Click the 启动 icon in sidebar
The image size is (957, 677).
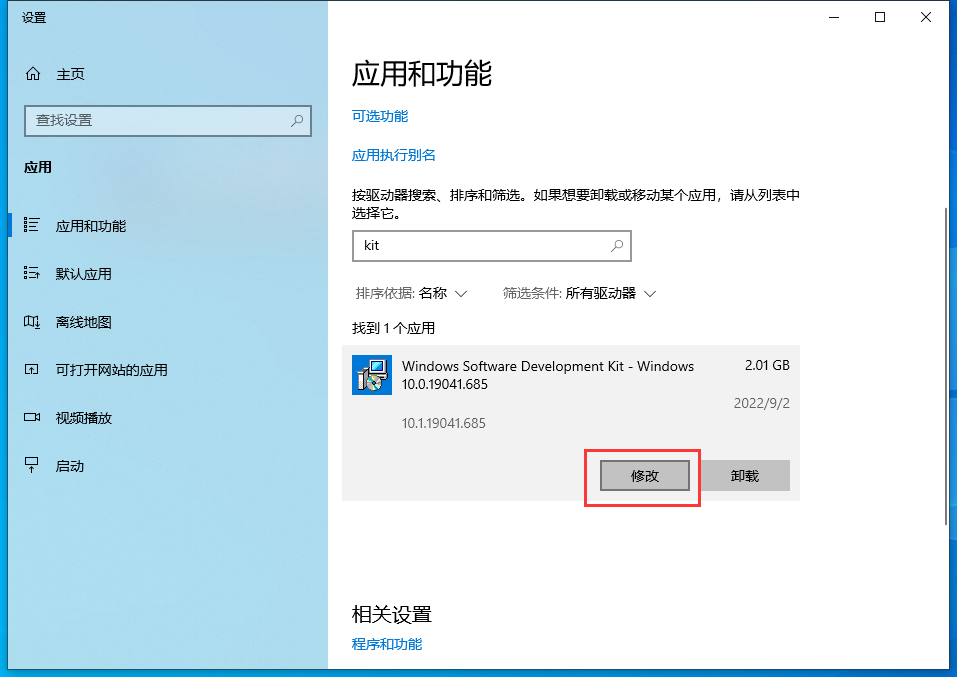point(32,465)
